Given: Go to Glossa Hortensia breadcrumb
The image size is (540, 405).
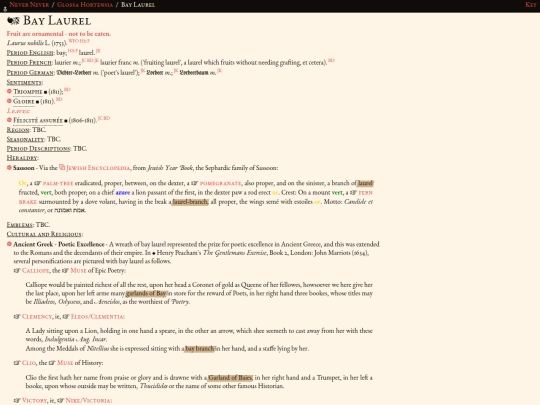Looking at the screenshot, I should (85, 5).
